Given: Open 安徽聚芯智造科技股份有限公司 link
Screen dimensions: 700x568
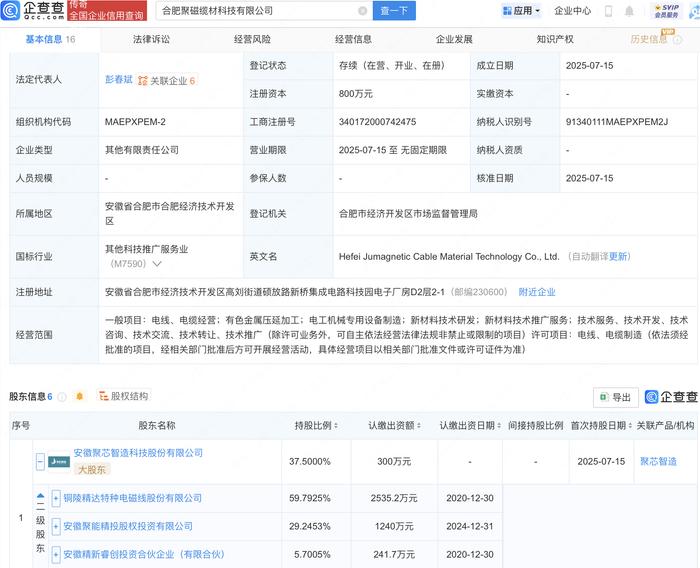Looking at the screenshot, I should pos(138,453).
